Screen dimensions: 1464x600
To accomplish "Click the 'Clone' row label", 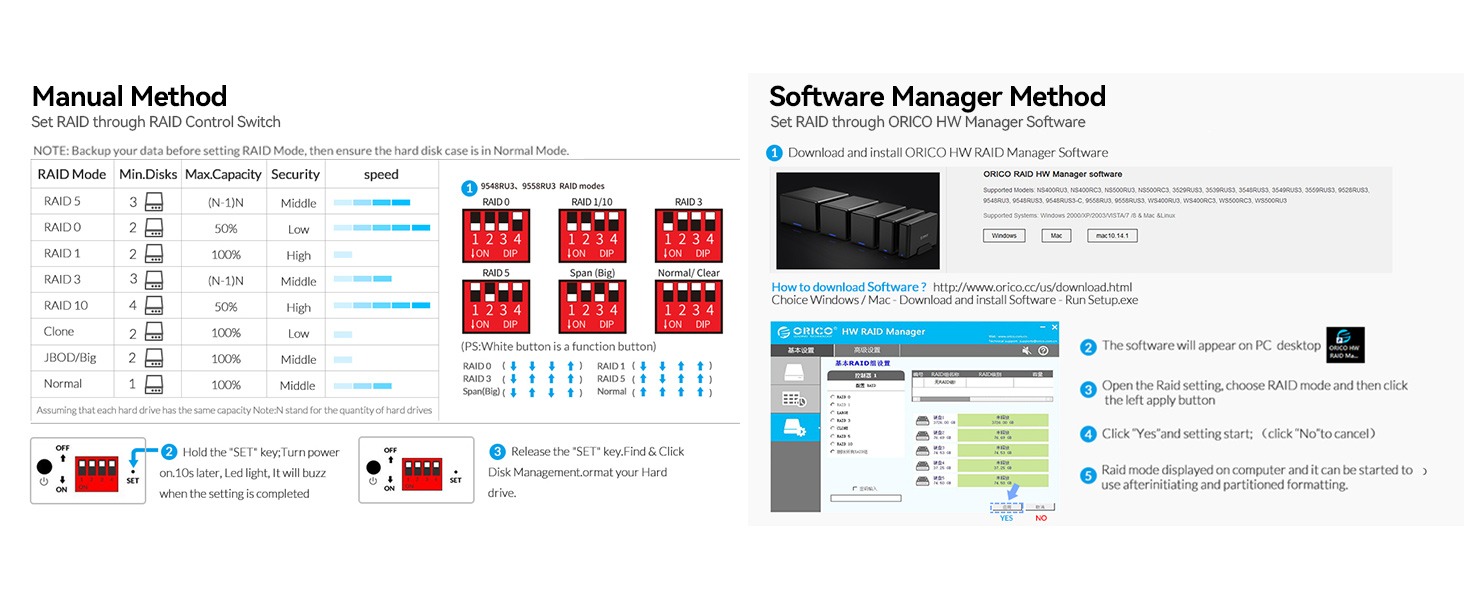I will pyautogui.click(x=59, y=332).
